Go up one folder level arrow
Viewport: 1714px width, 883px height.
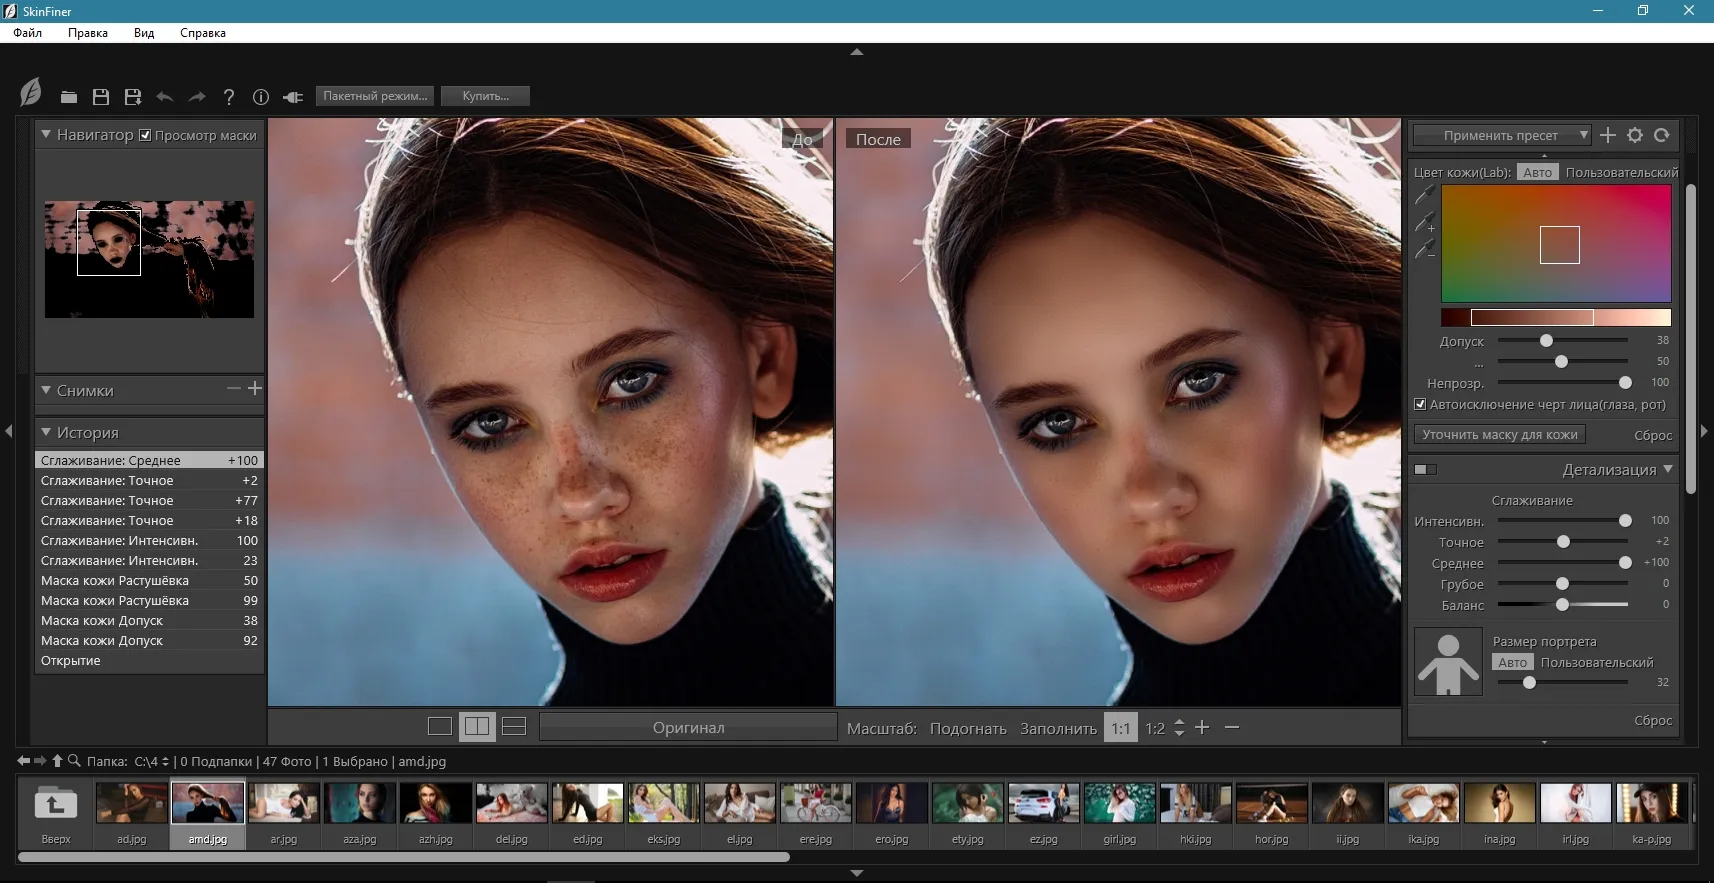(58, 761)
